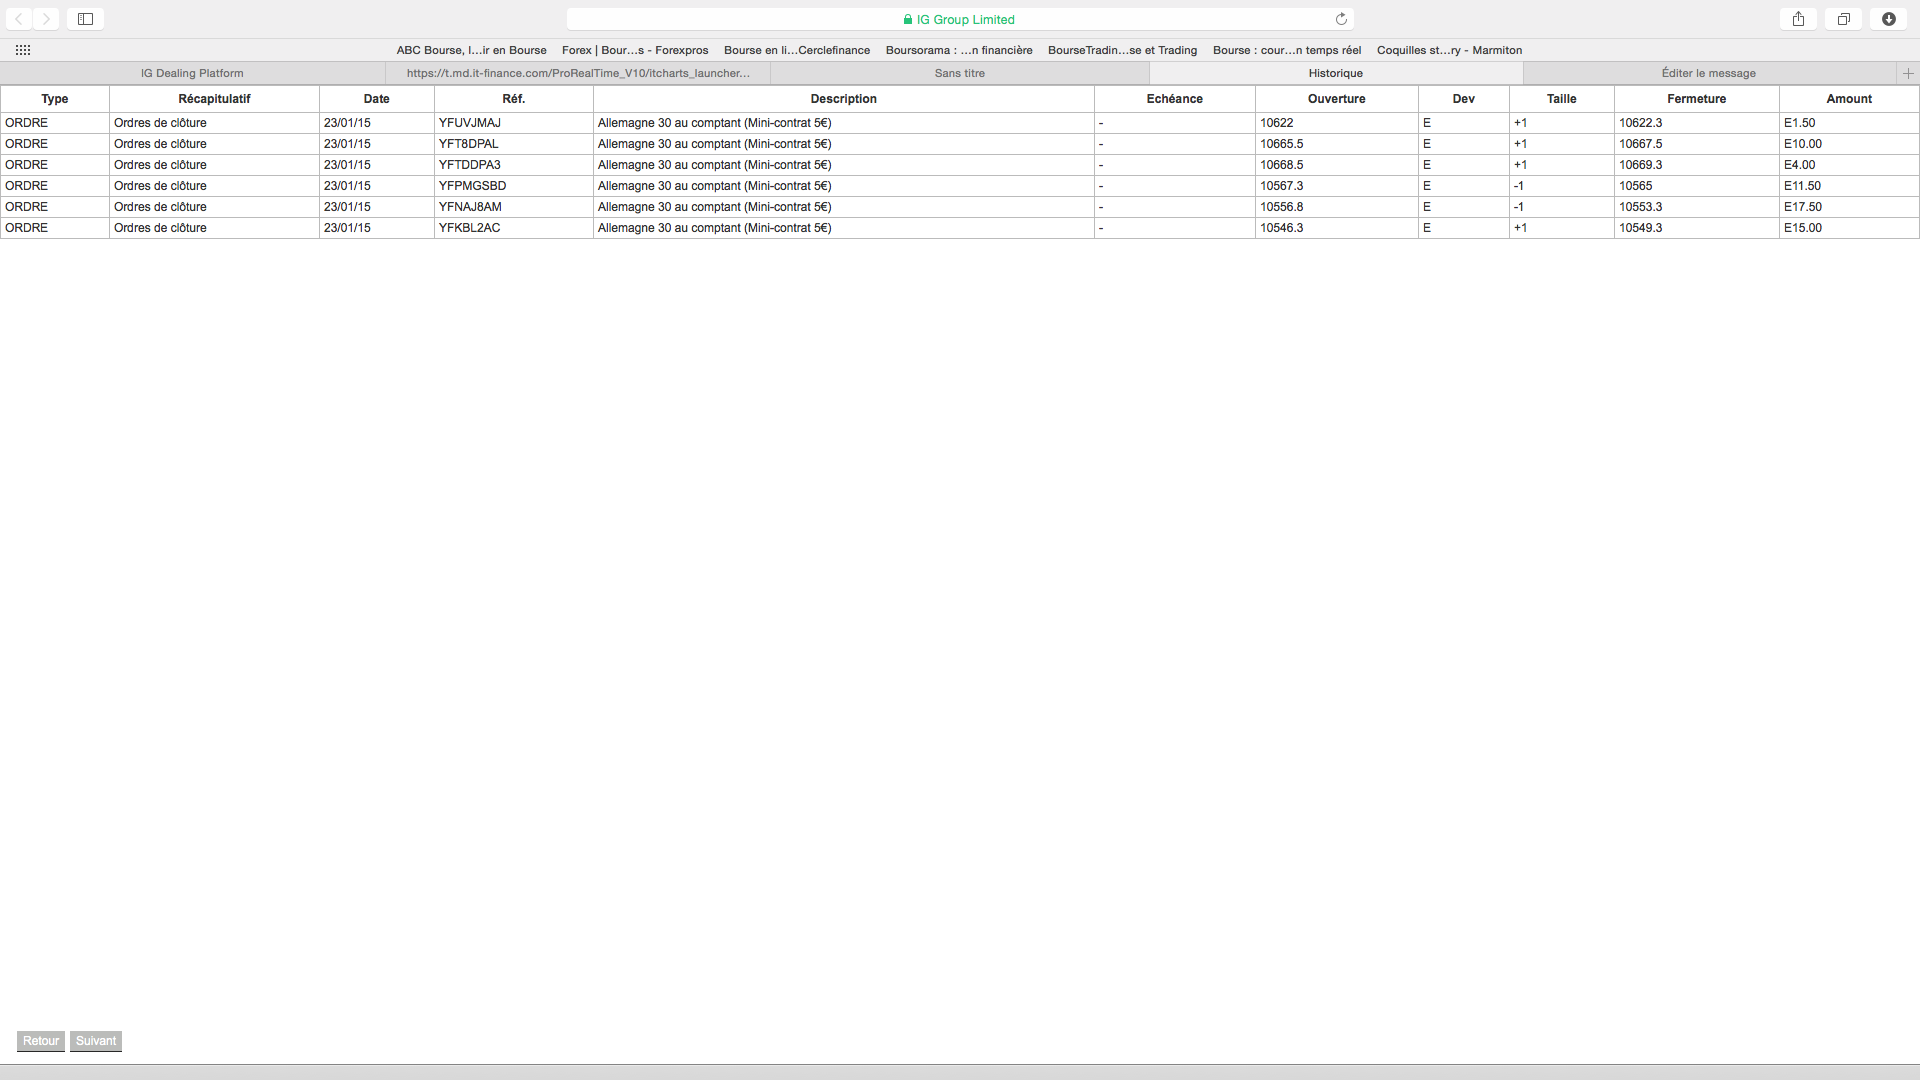Show all tabs overview icon

[1843, 19]
